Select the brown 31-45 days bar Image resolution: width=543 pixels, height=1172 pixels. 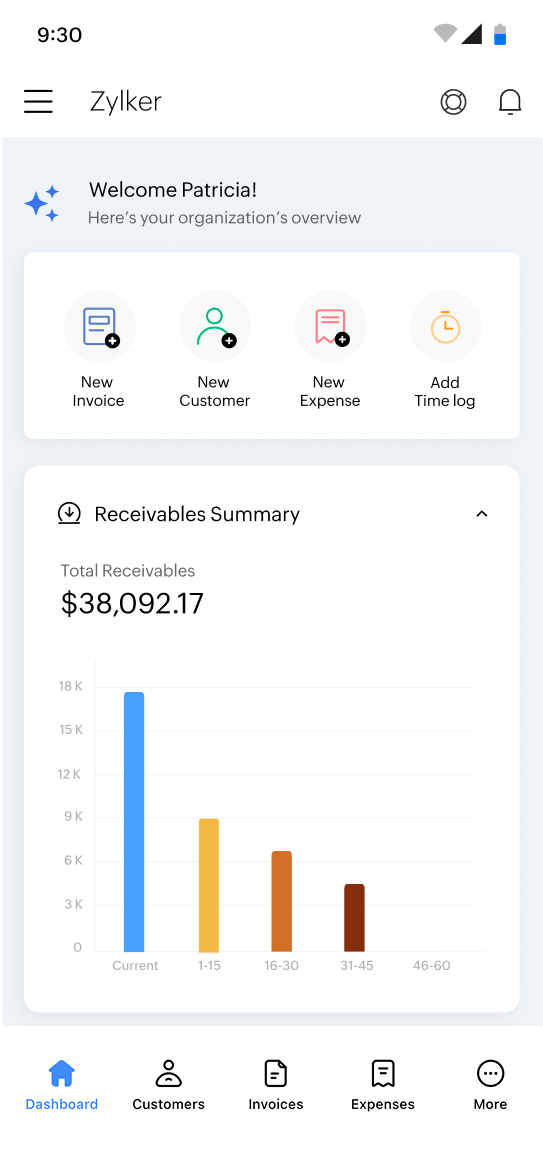coord(355,918)
